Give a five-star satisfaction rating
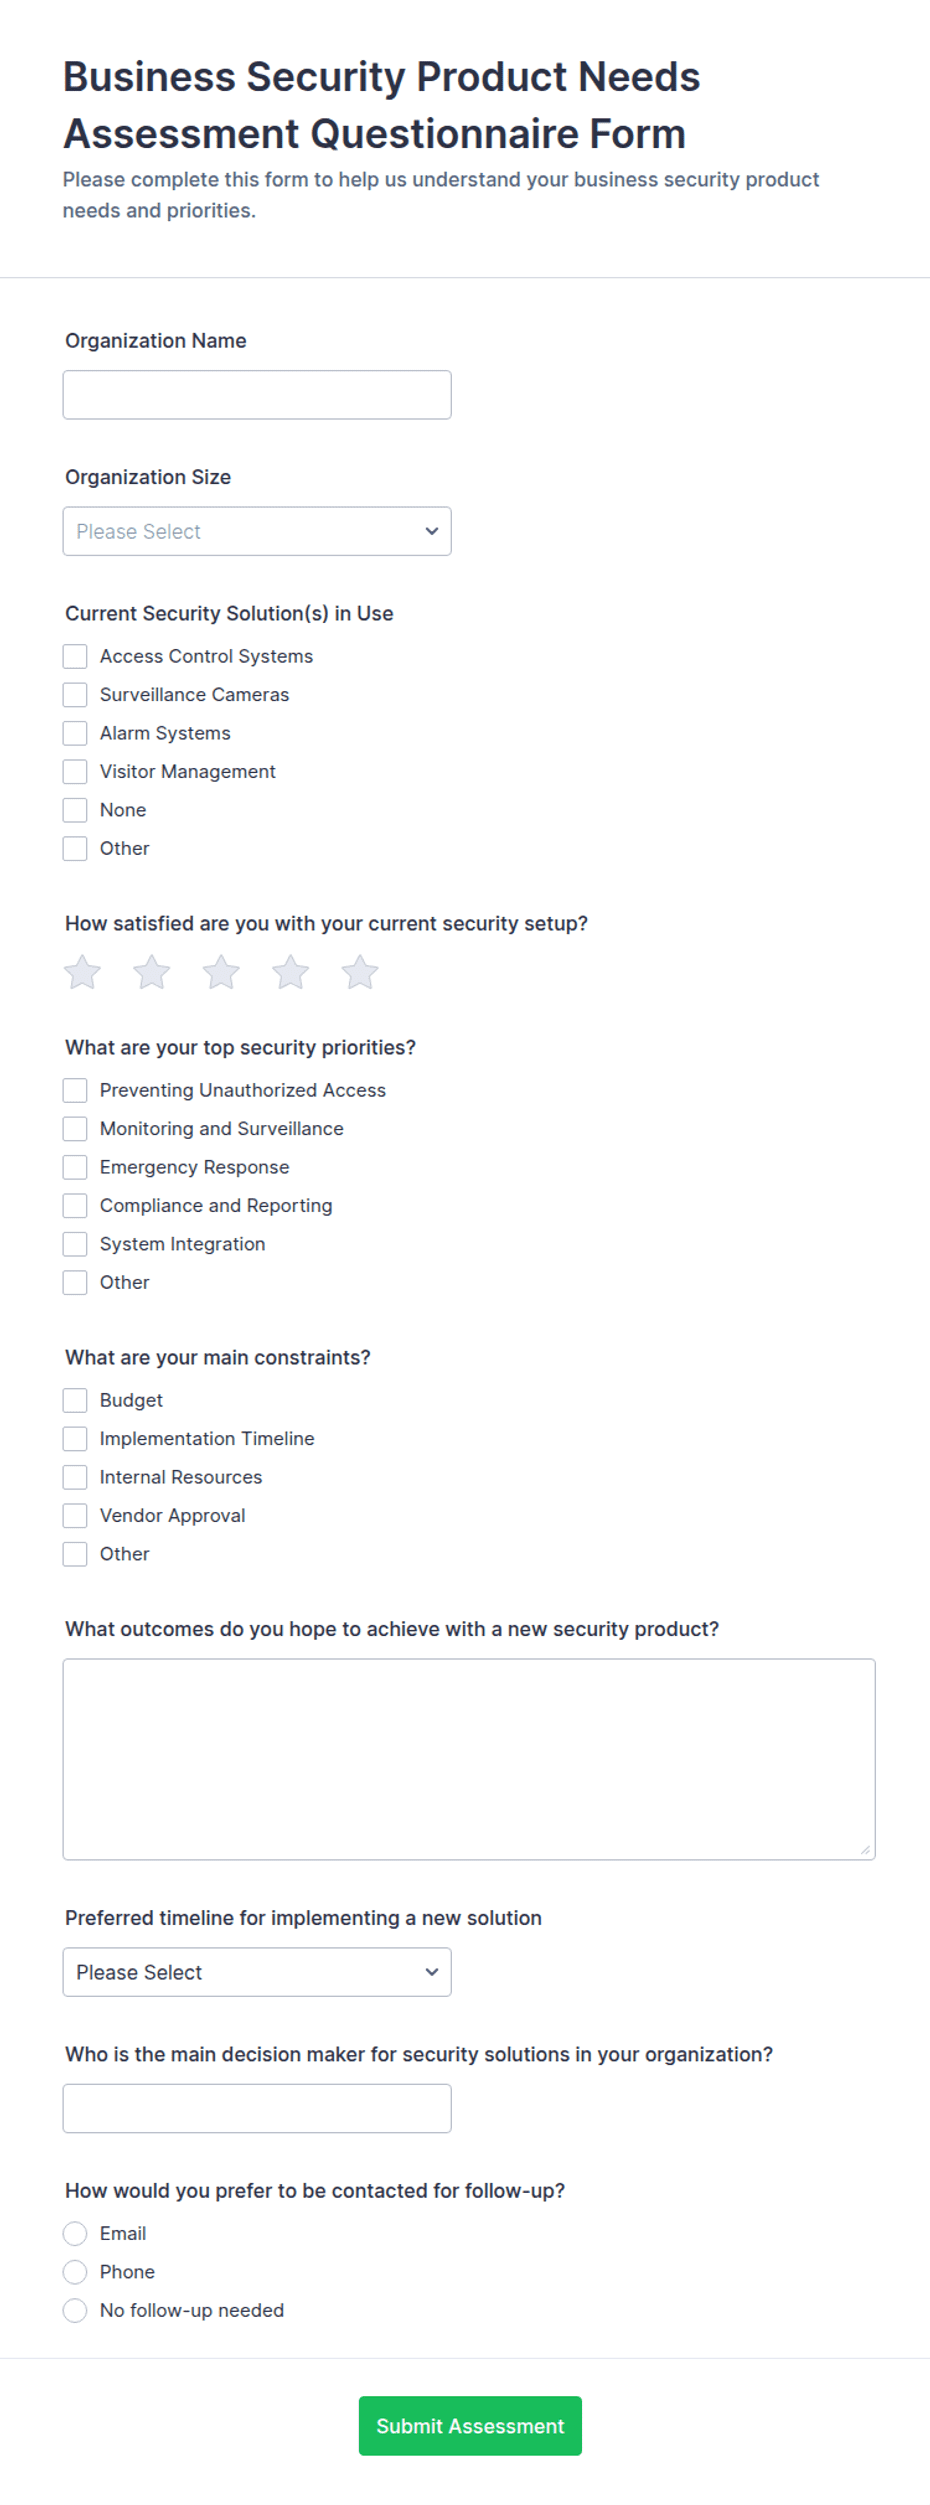The height and width of the screenshot is (2505, 930). (360, 972)
